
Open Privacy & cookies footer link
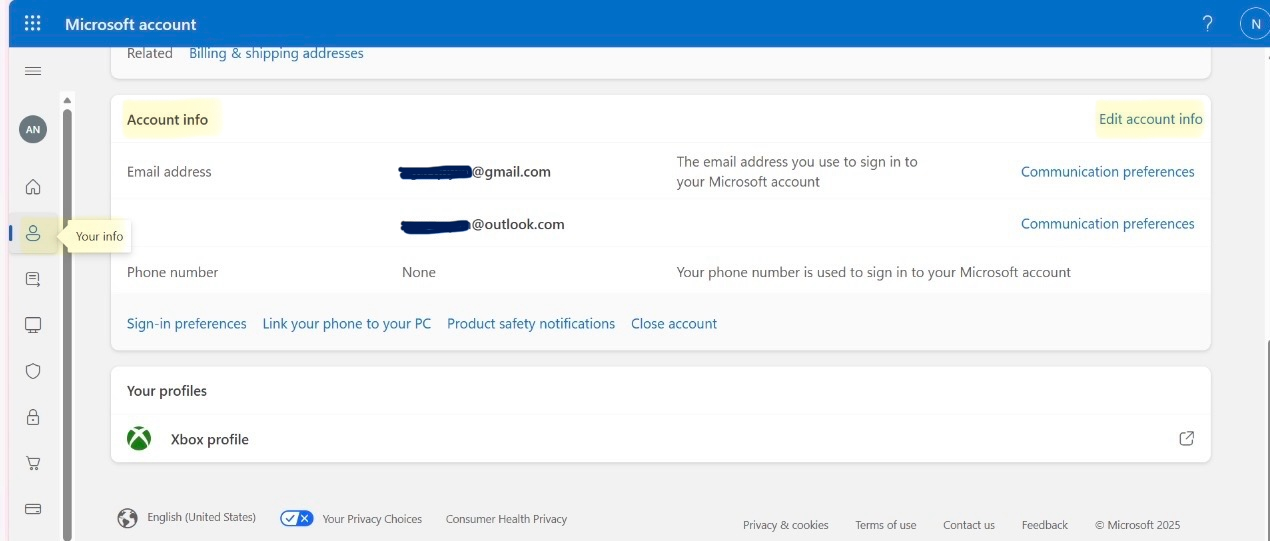785,525
